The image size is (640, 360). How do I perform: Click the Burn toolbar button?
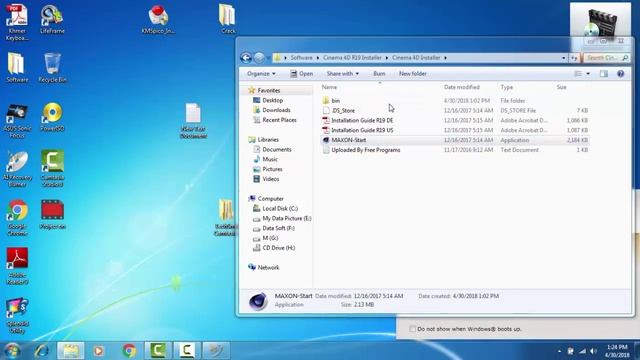[x=379, y=74]
